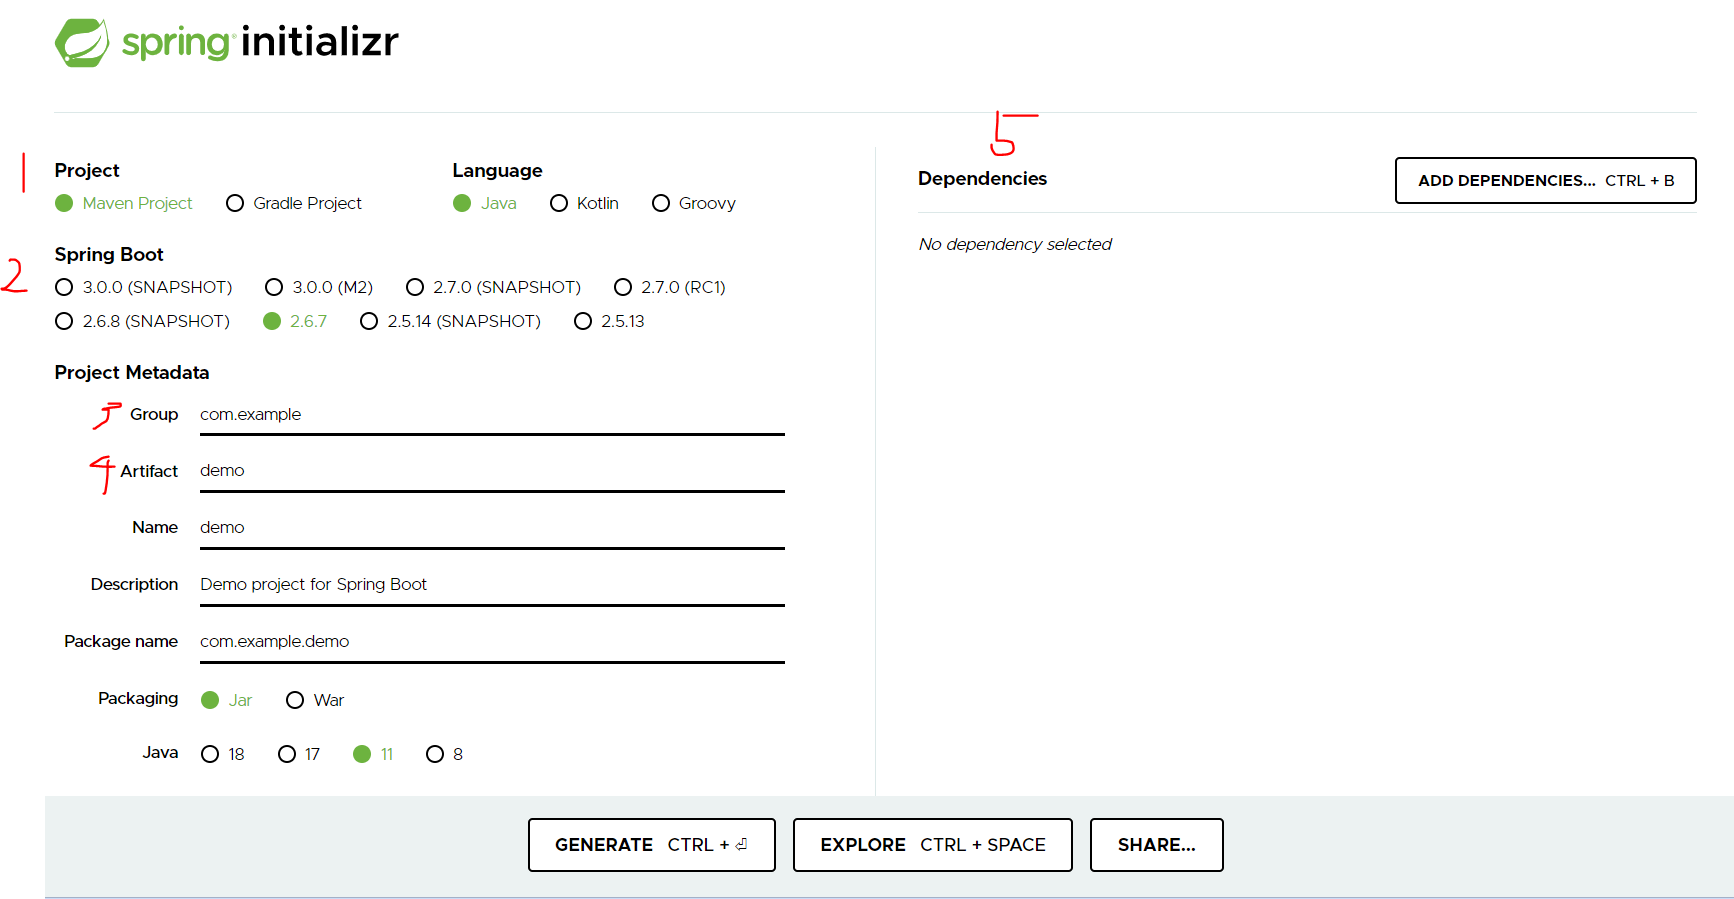
Task: Click the Explore button
Action: coord(933,845)
